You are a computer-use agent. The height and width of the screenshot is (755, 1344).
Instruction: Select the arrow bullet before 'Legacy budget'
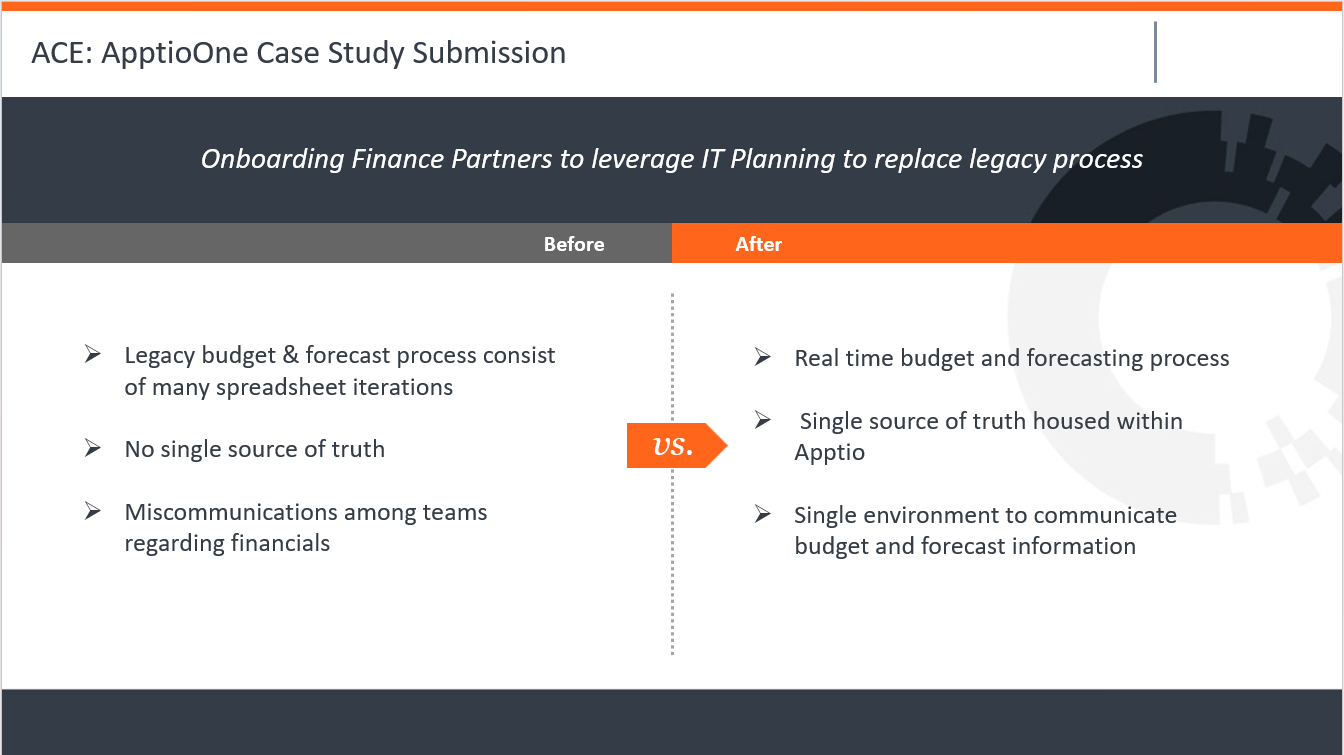93,354
